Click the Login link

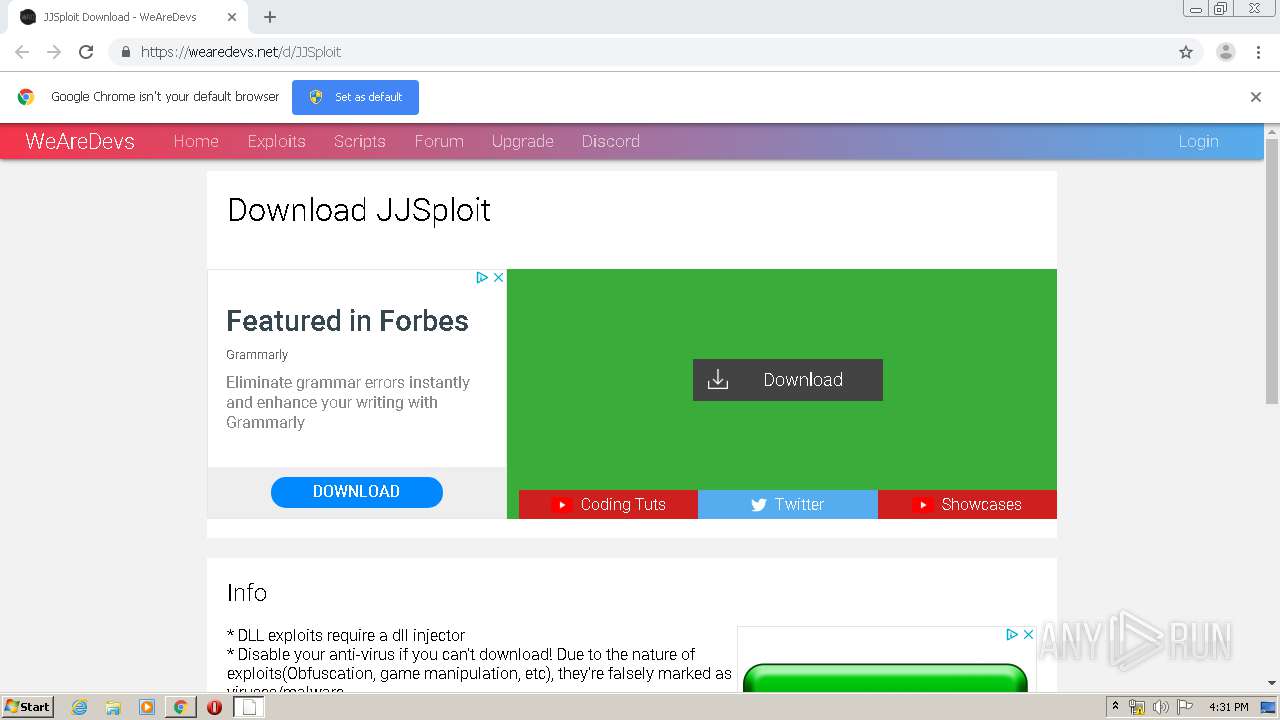1198,141
